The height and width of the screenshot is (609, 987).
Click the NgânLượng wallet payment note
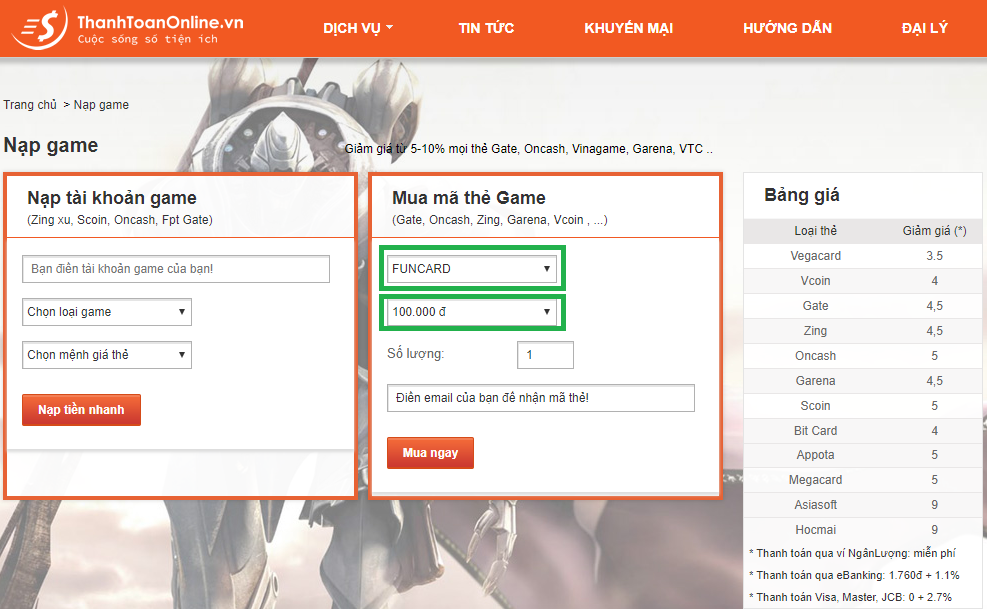tap(852, 553)
